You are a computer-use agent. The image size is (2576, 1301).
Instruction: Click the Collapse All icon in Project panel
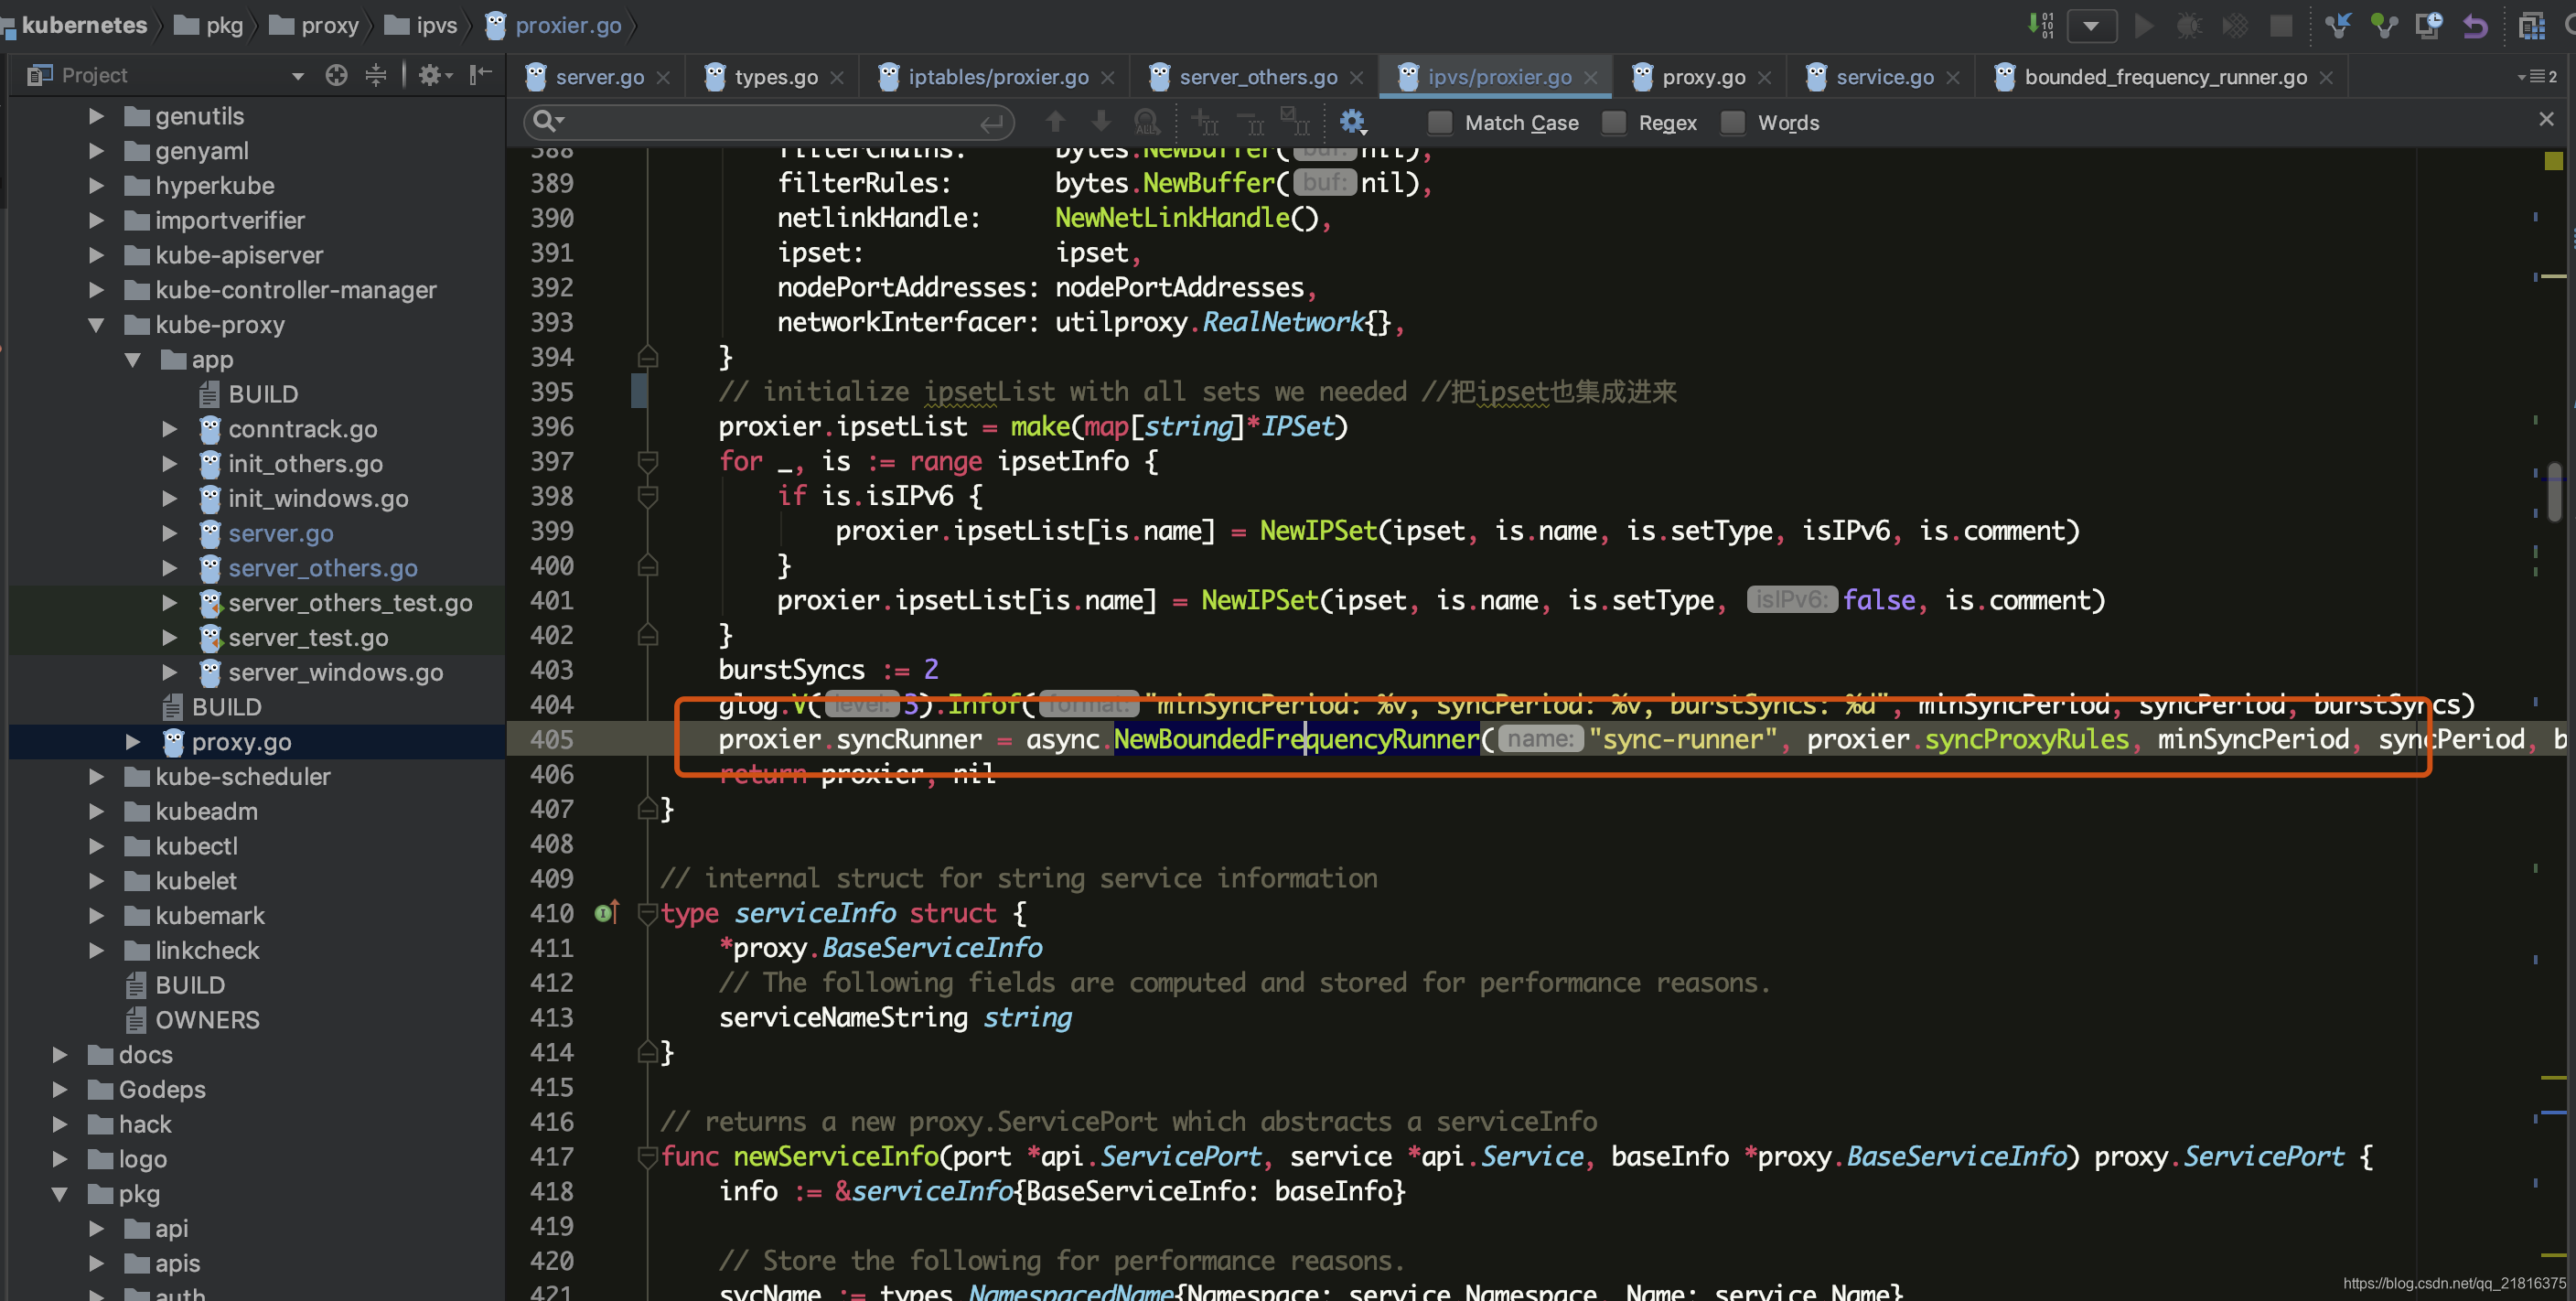tap(376, 75)
